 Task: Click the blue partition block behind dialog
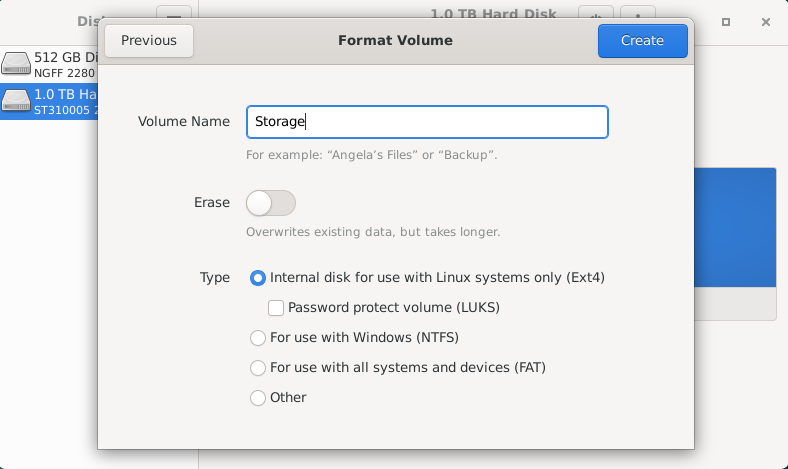pyautogui.click(x=735, y=227)
